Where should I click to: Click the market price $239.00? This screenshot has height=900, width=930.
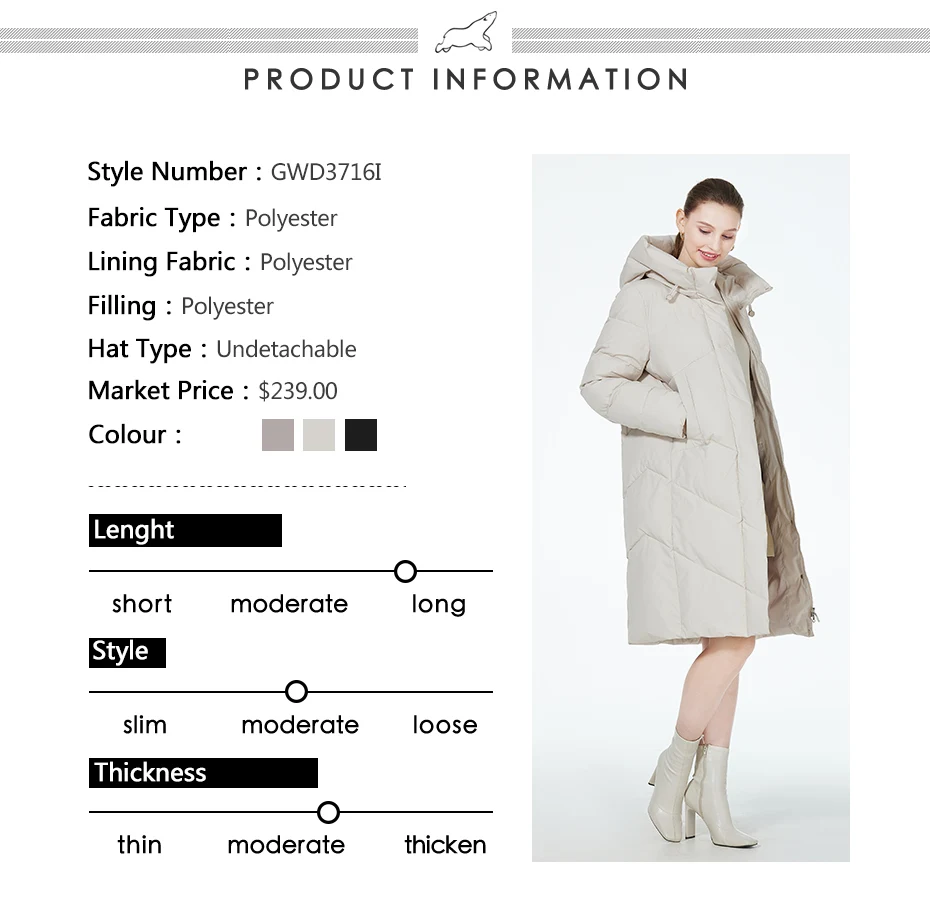[x=298, y=391]
